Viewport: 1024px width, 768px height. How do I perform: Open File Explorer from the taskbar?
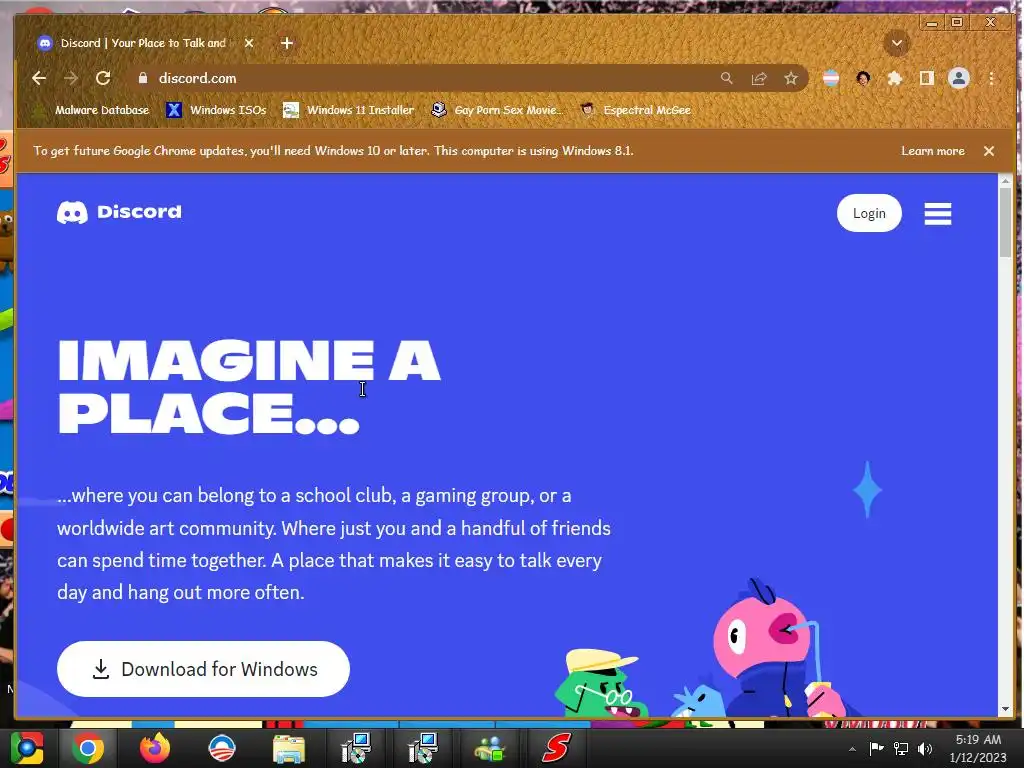click(289, 748)
